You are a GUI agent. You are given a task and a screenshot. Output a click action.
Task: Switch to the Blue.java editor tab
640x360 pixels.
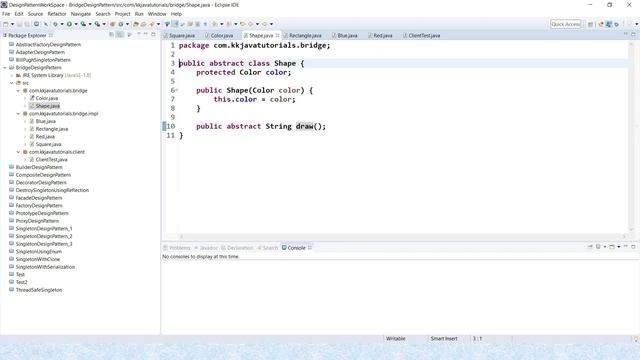[345, 36]
